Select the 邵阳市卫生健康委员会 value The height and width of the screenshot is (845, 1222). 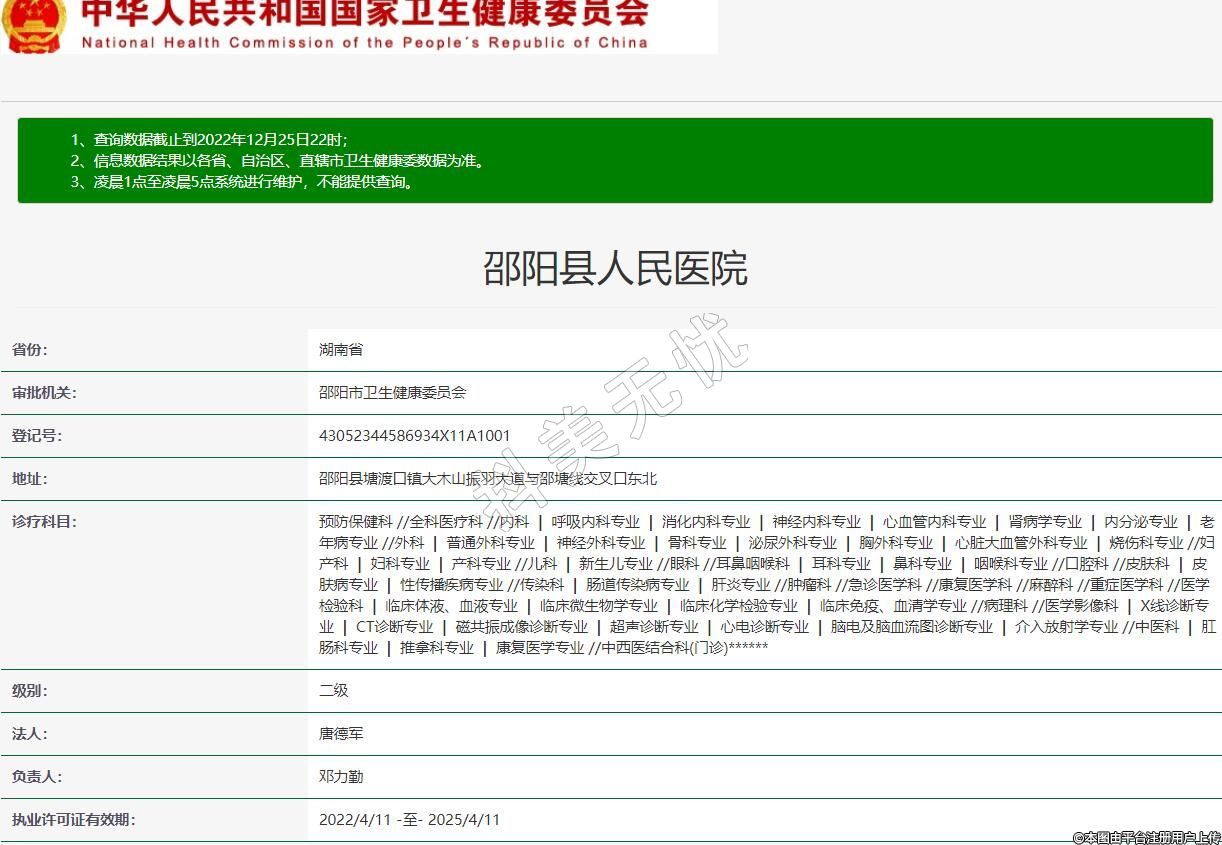tap(392, 393)
